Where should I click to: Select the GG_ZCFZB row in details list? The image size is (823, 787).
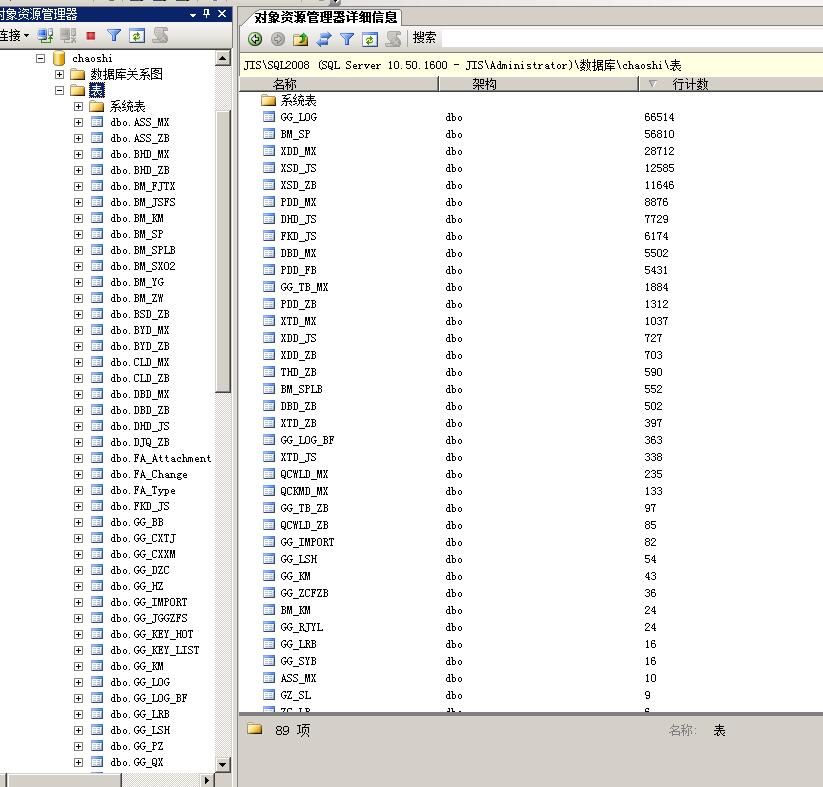[x=531, y=593]
